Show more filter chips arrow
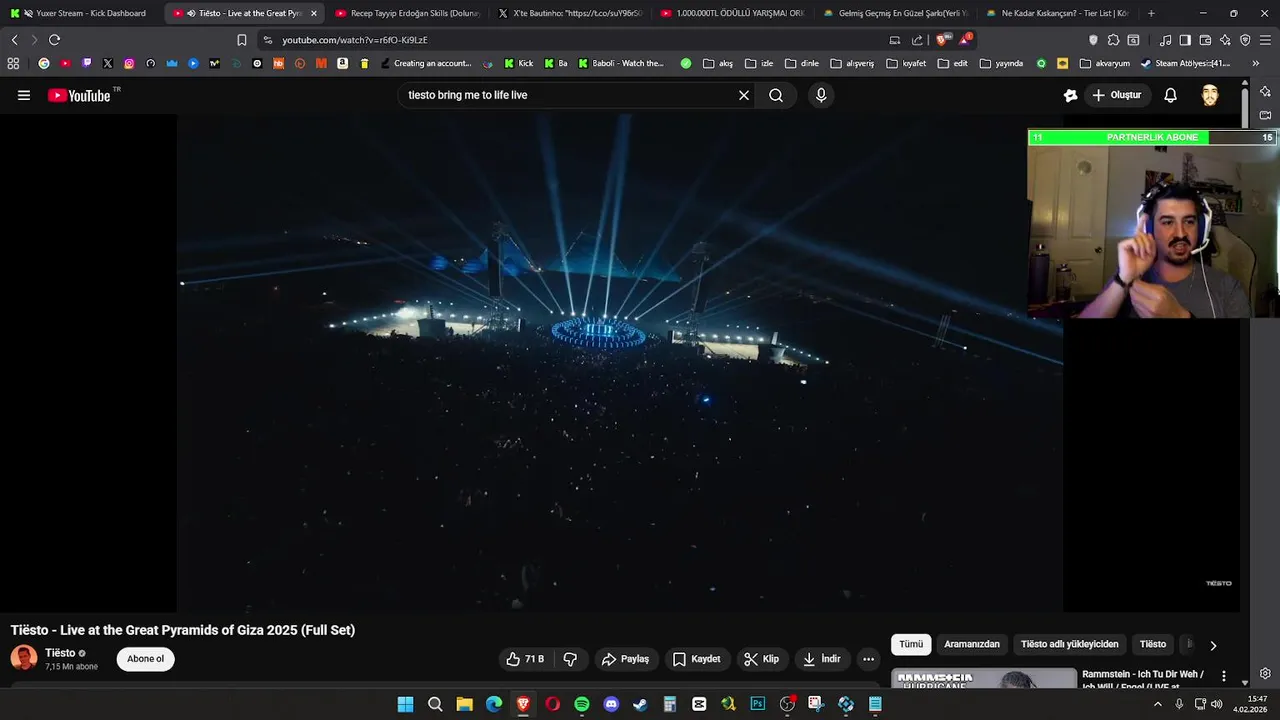This screenshot has width=1280, height=720. 1213,645
